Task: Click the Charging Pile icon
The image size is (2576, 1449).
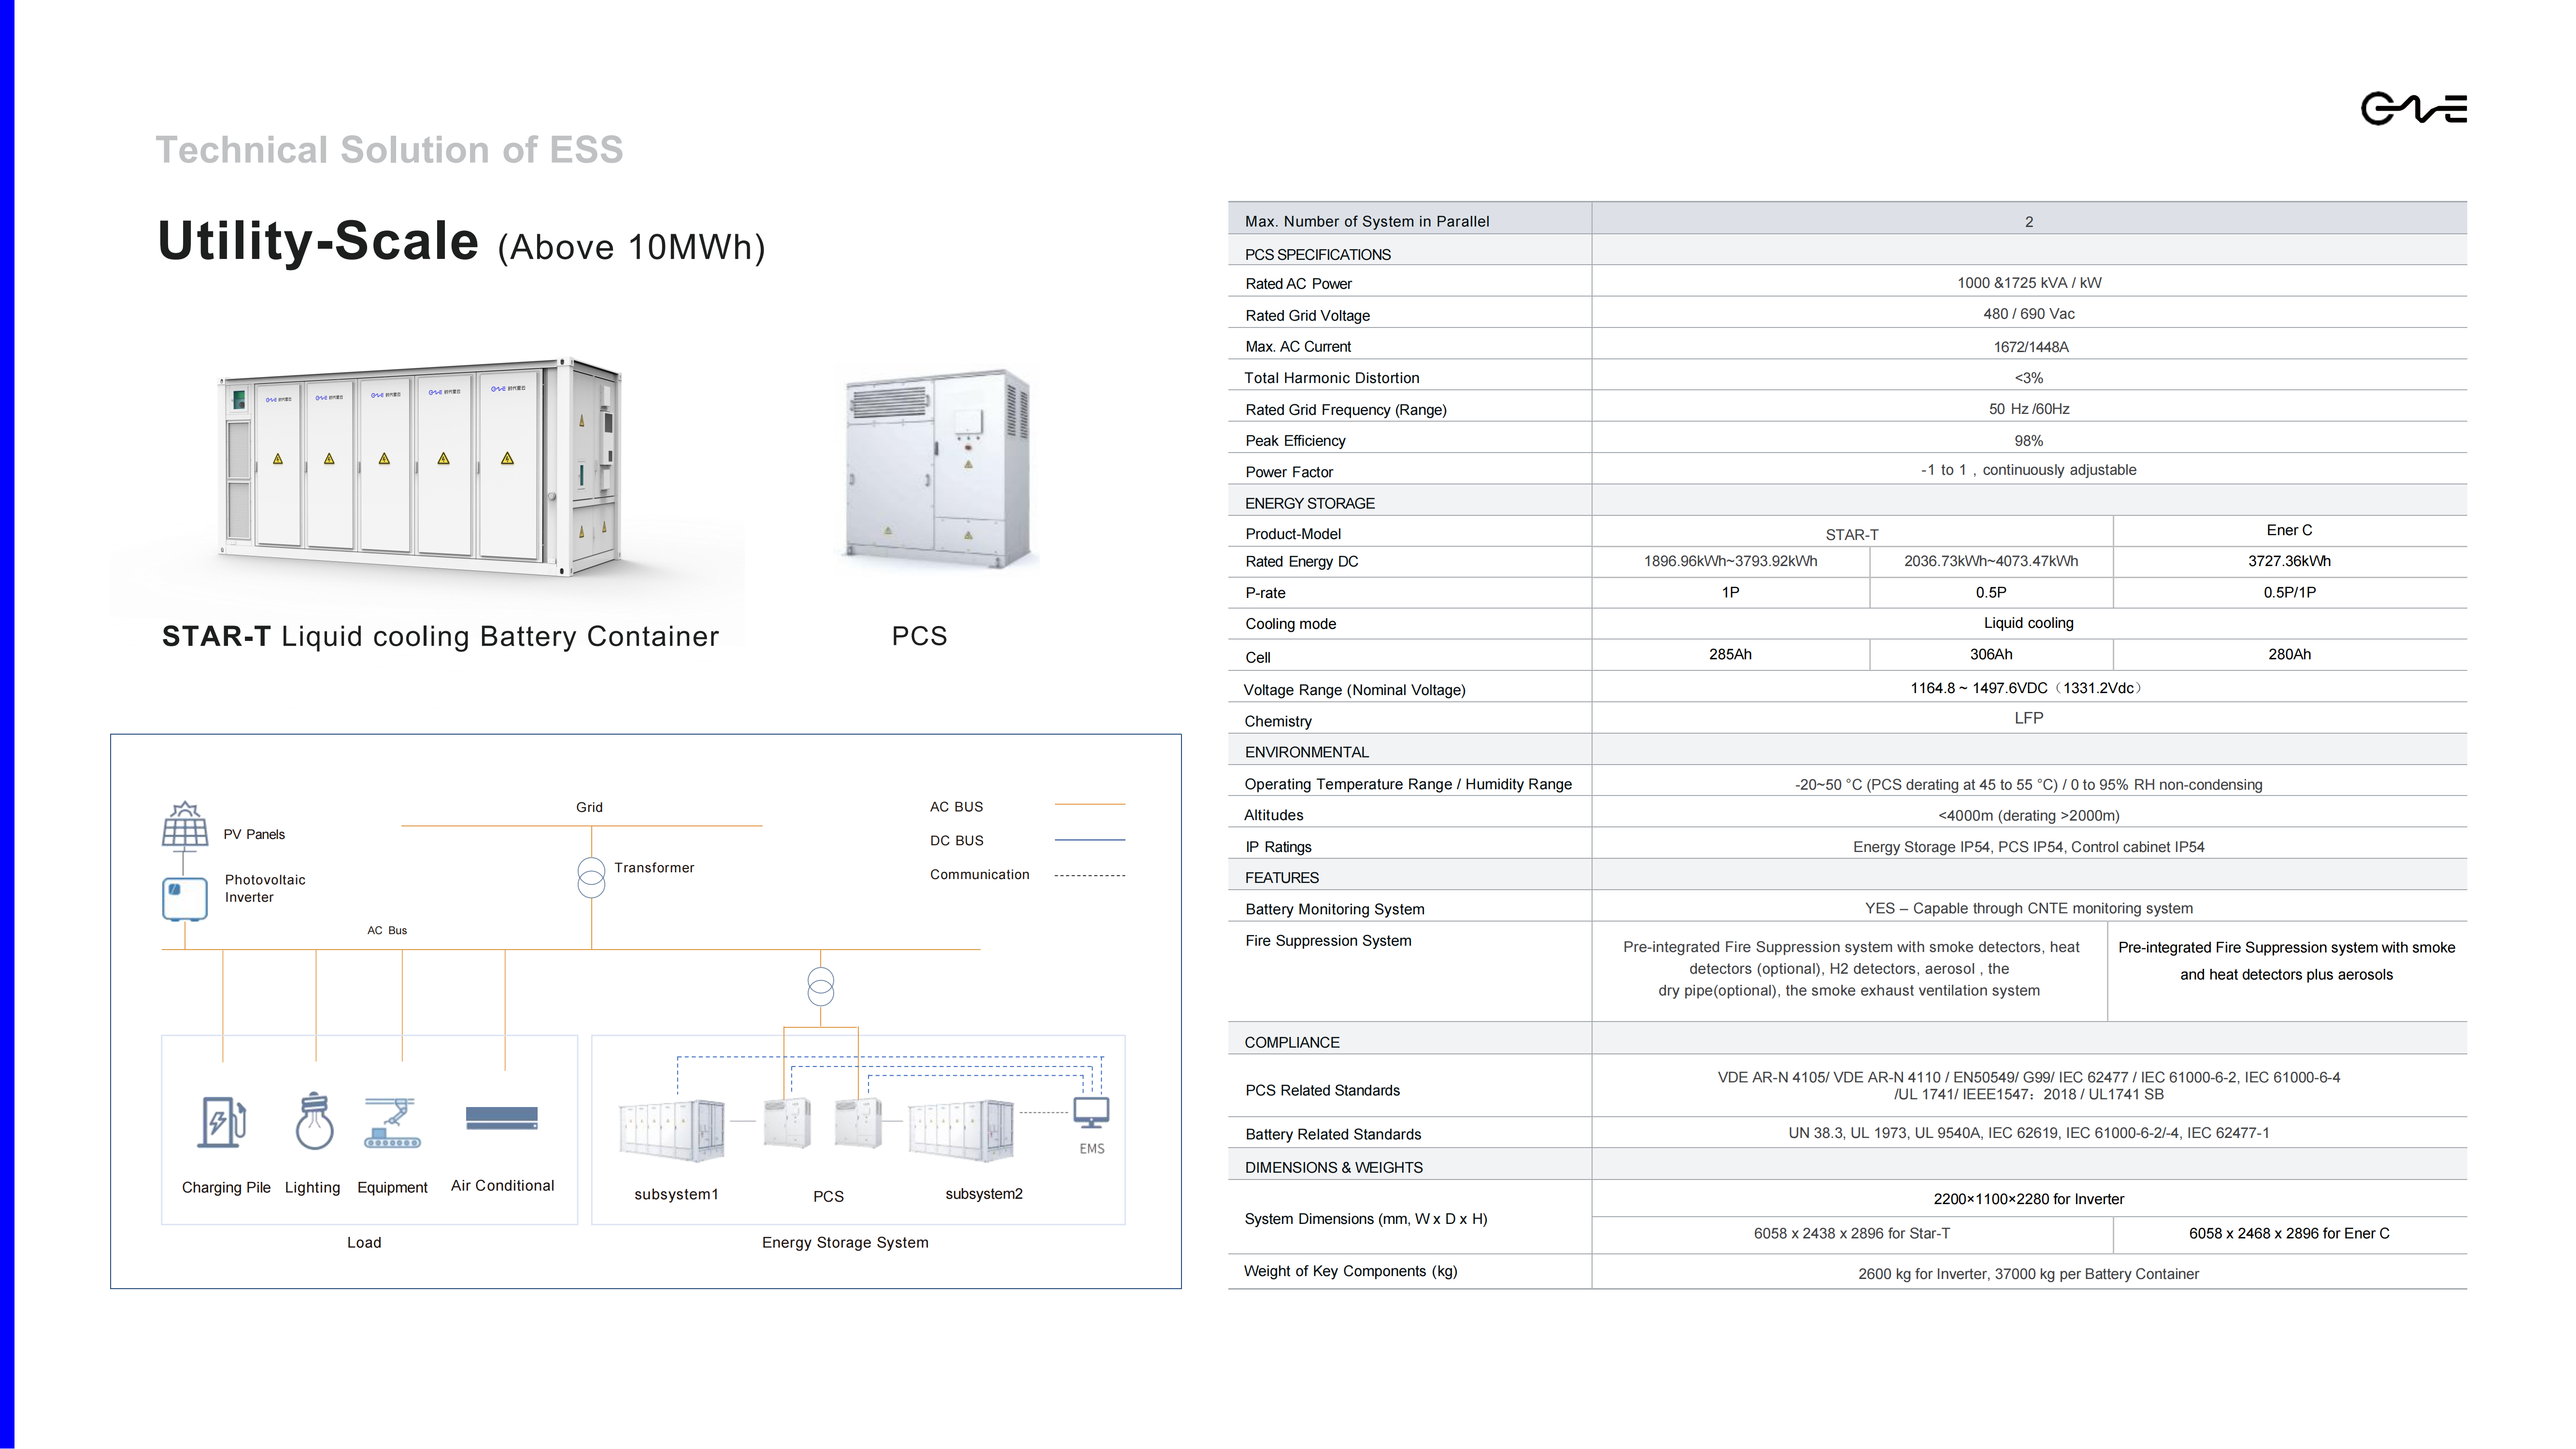Action: click(222, 1122)
